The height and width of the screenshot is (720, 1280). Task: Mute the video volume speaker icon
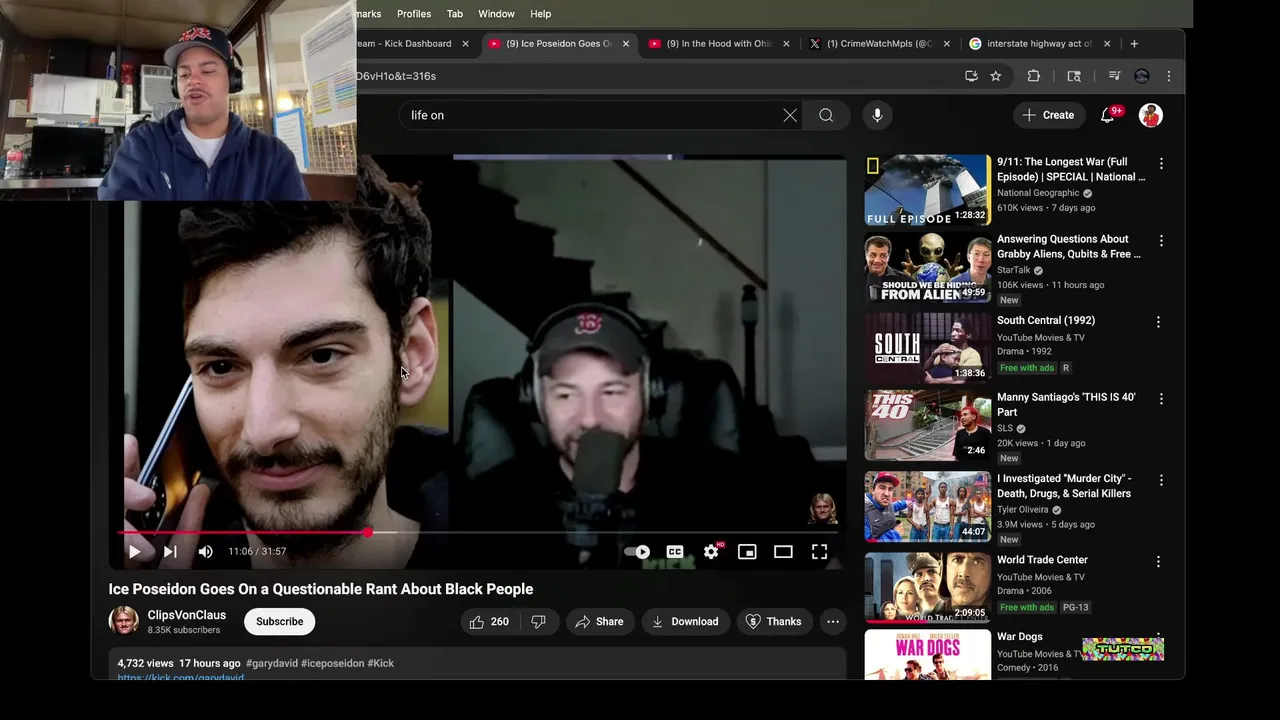pyautogui.click(x=205, y=551)
